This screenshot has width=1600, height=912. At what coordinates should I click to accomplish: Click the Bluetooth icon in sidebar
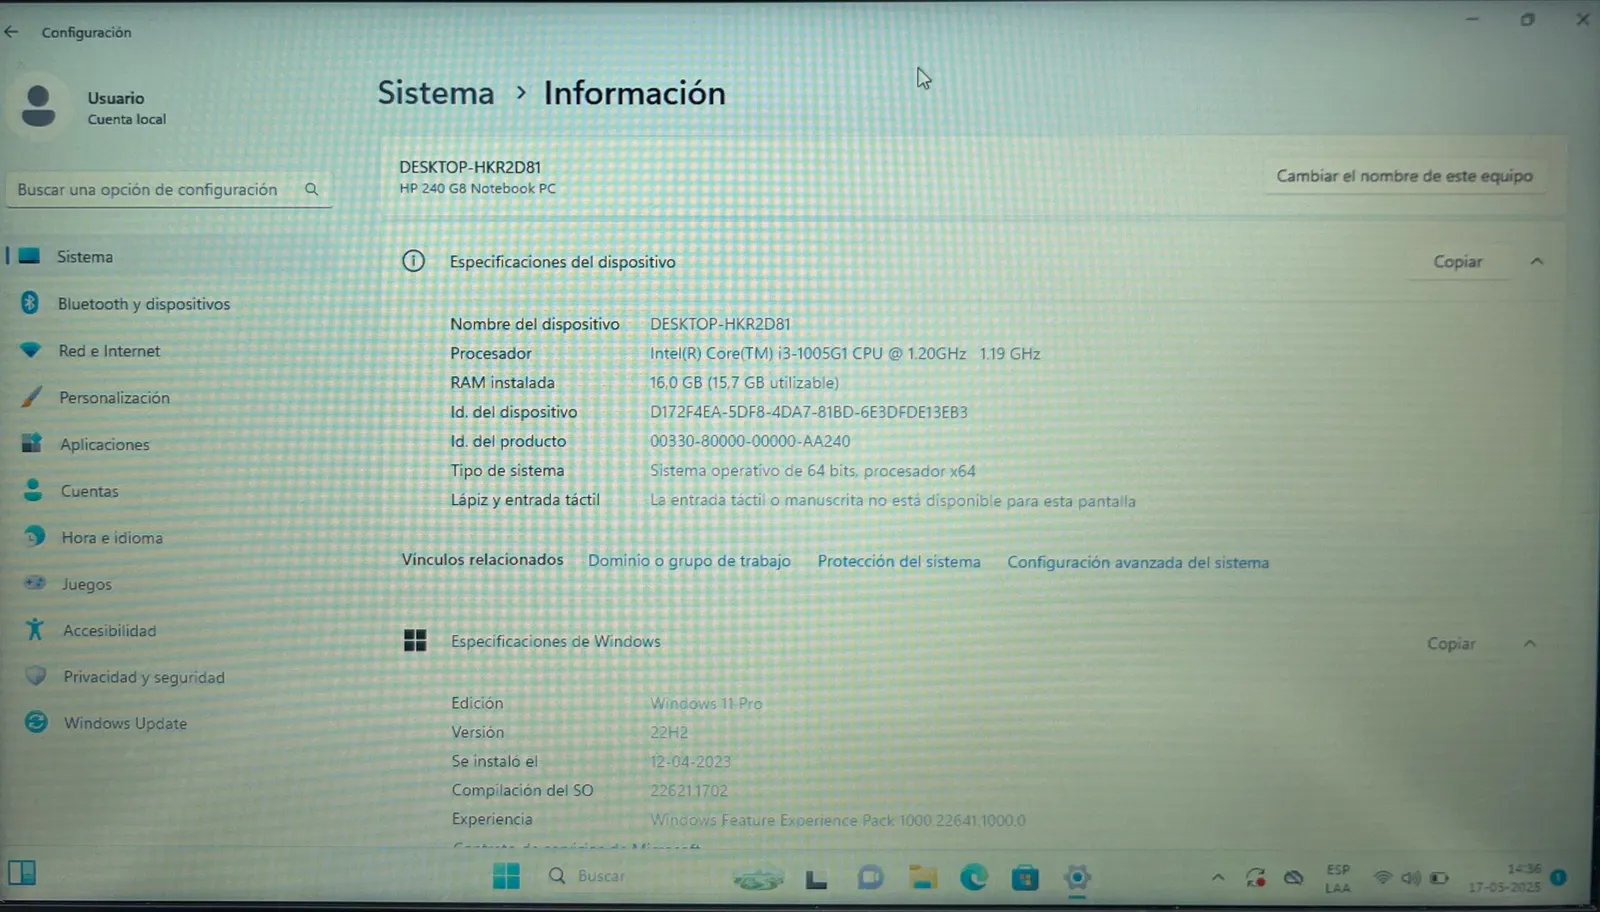point(30,303)
